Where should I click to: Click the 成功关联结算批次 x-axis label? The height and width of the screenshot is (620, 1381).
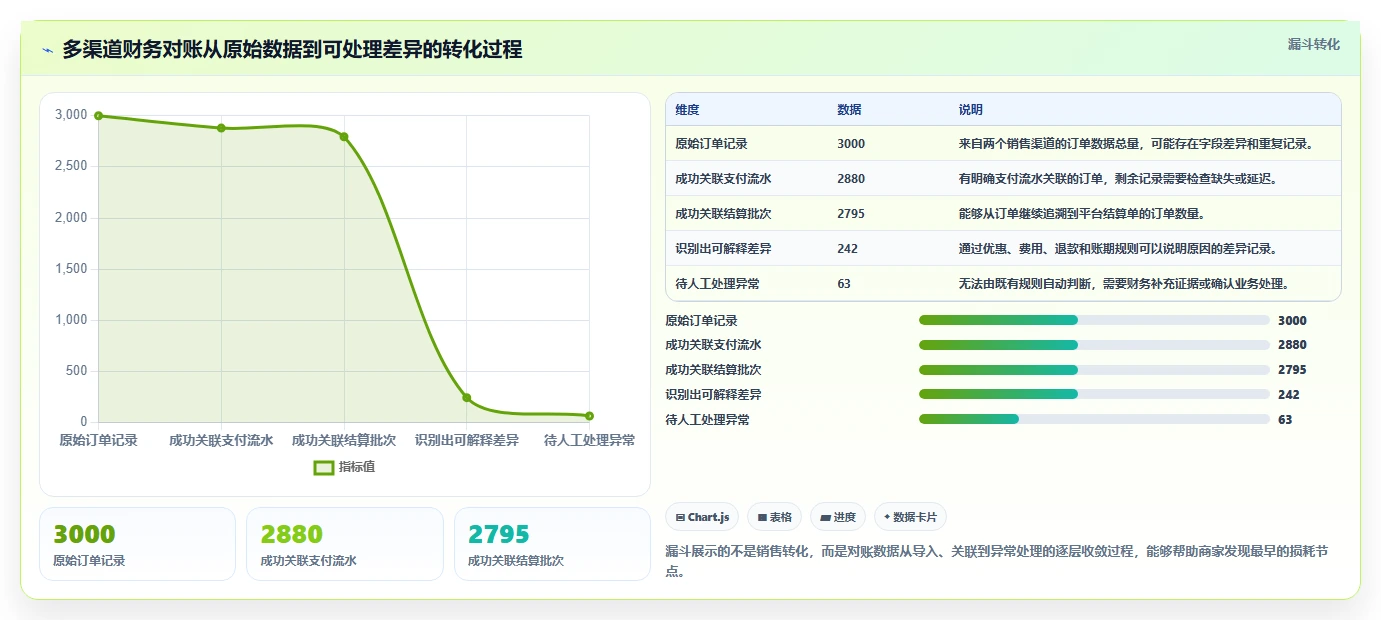pos(344,440)
